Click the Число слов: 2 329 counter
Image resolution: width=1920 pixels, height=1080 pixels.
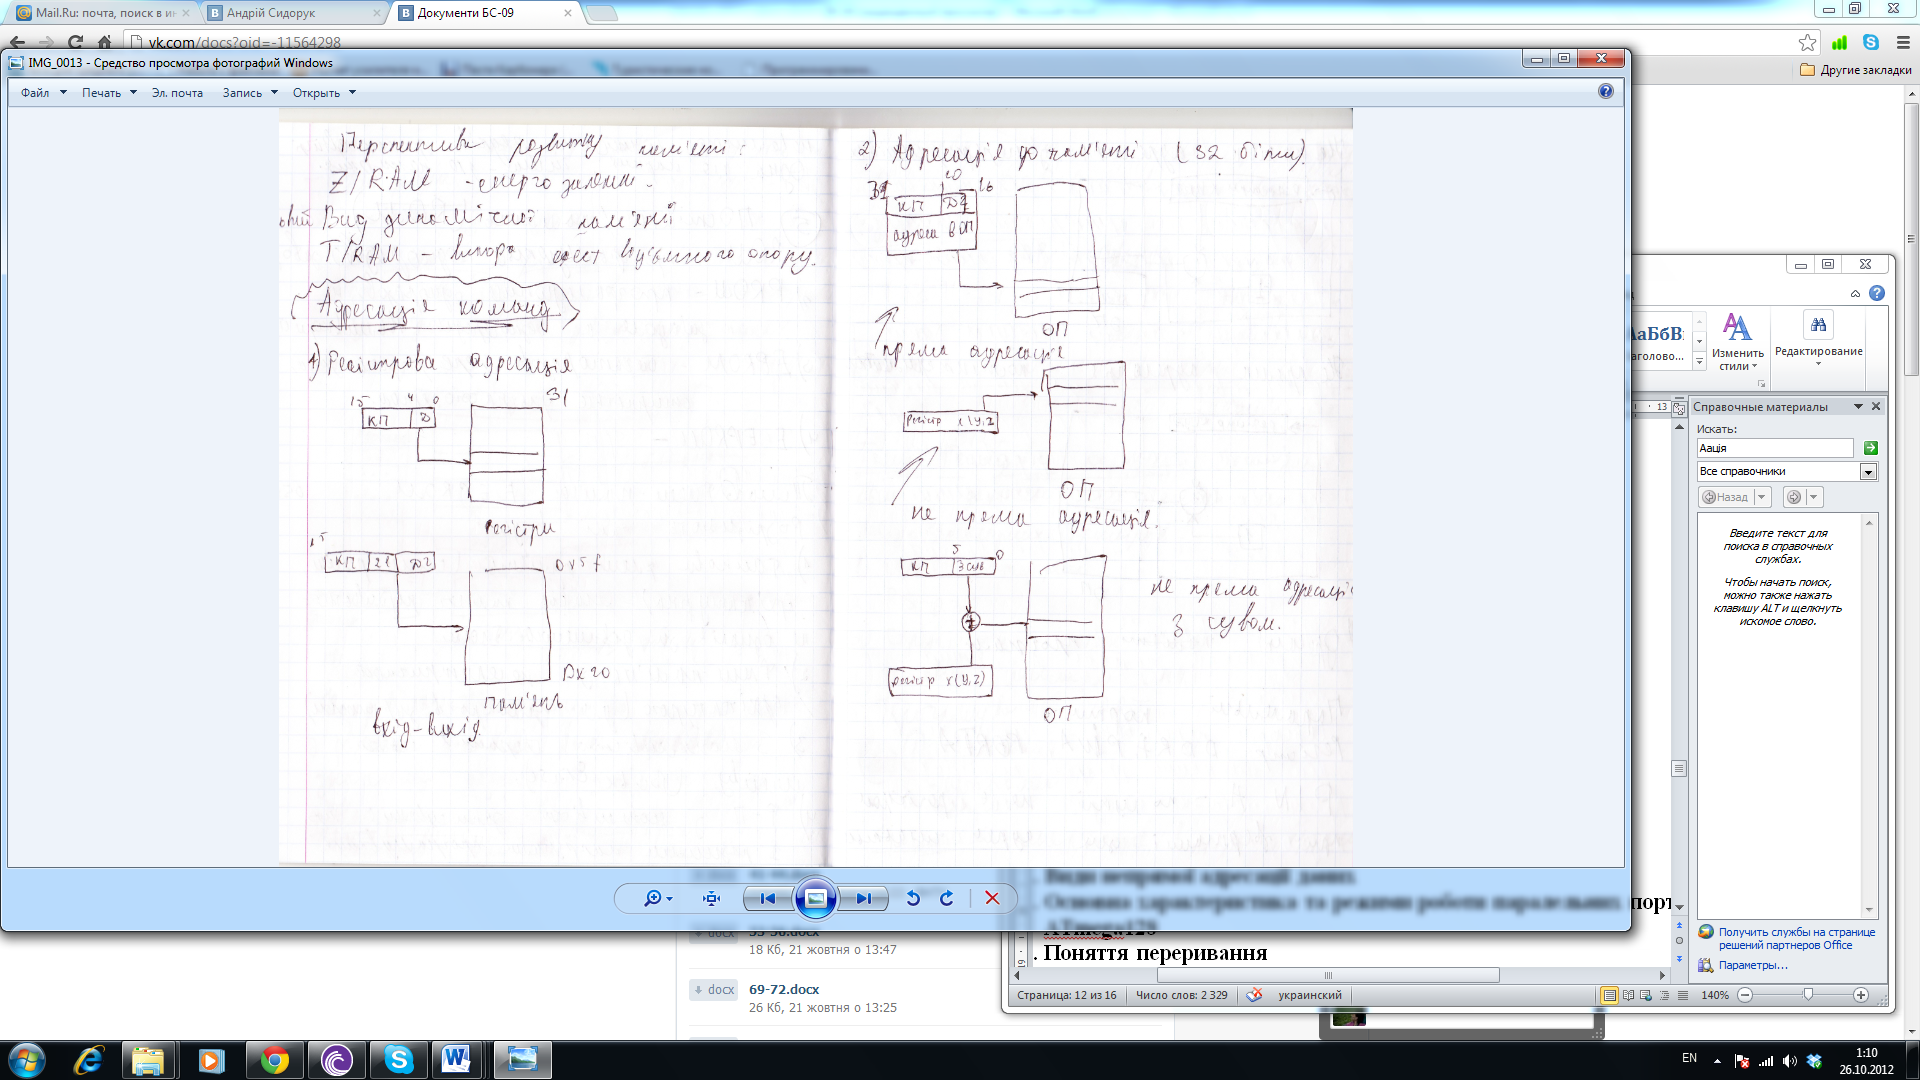coord(1181,995)
